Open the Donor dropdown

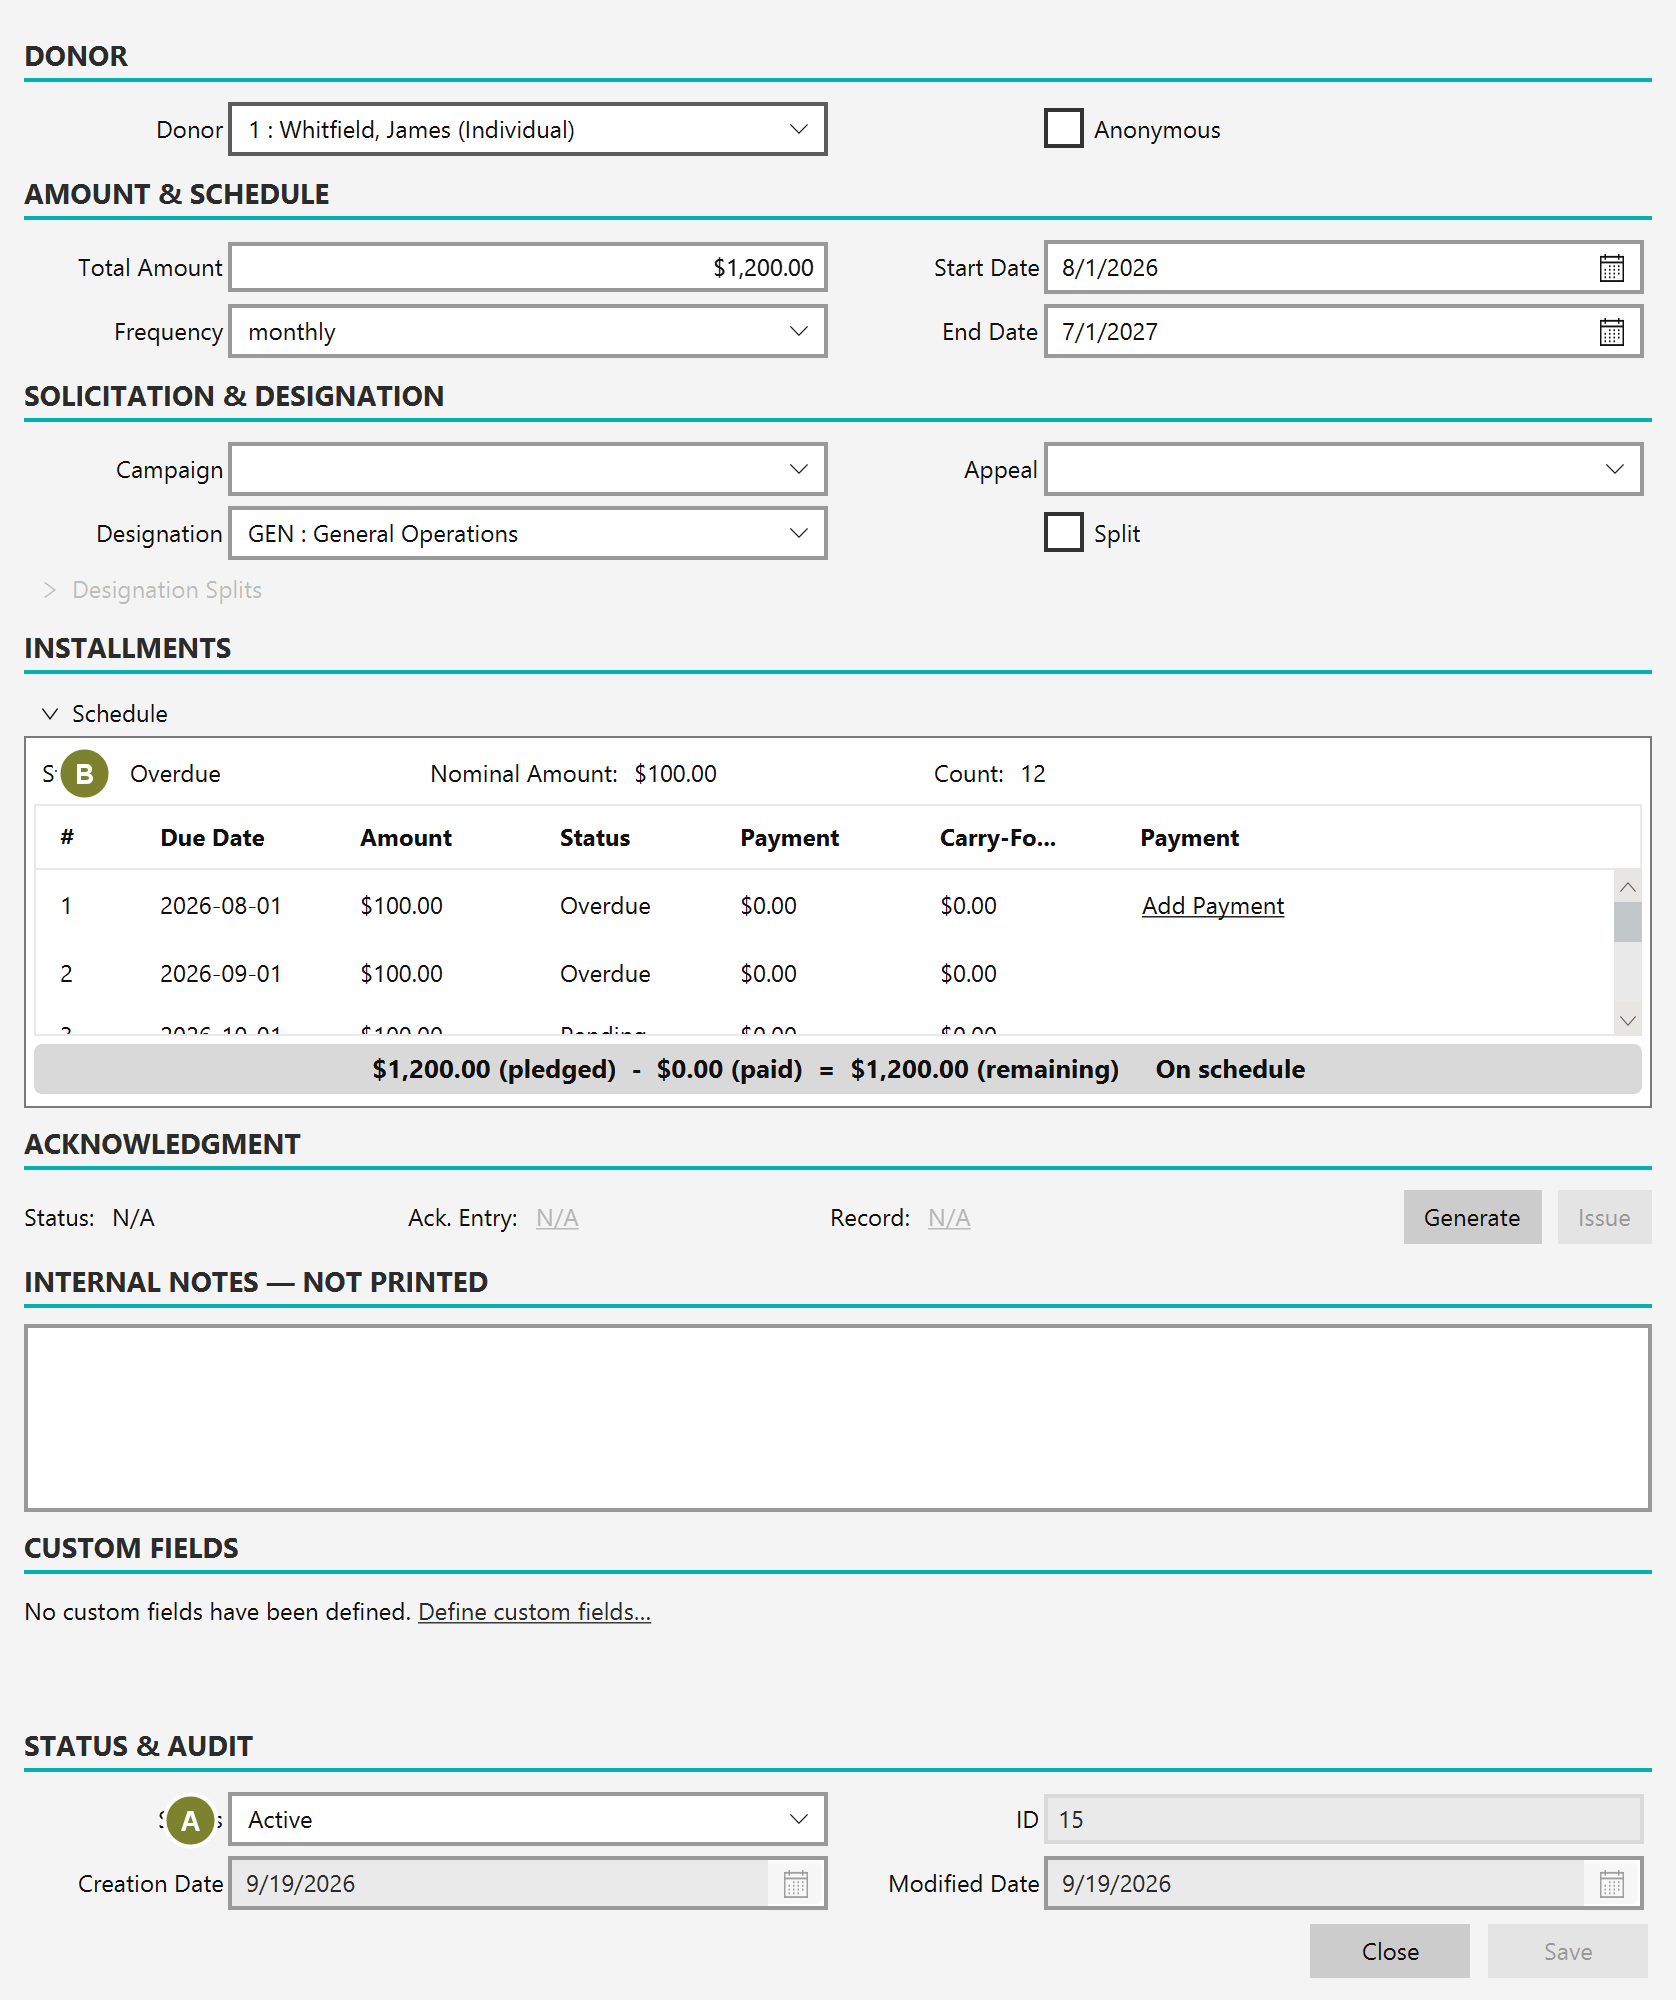pos(528,129)
